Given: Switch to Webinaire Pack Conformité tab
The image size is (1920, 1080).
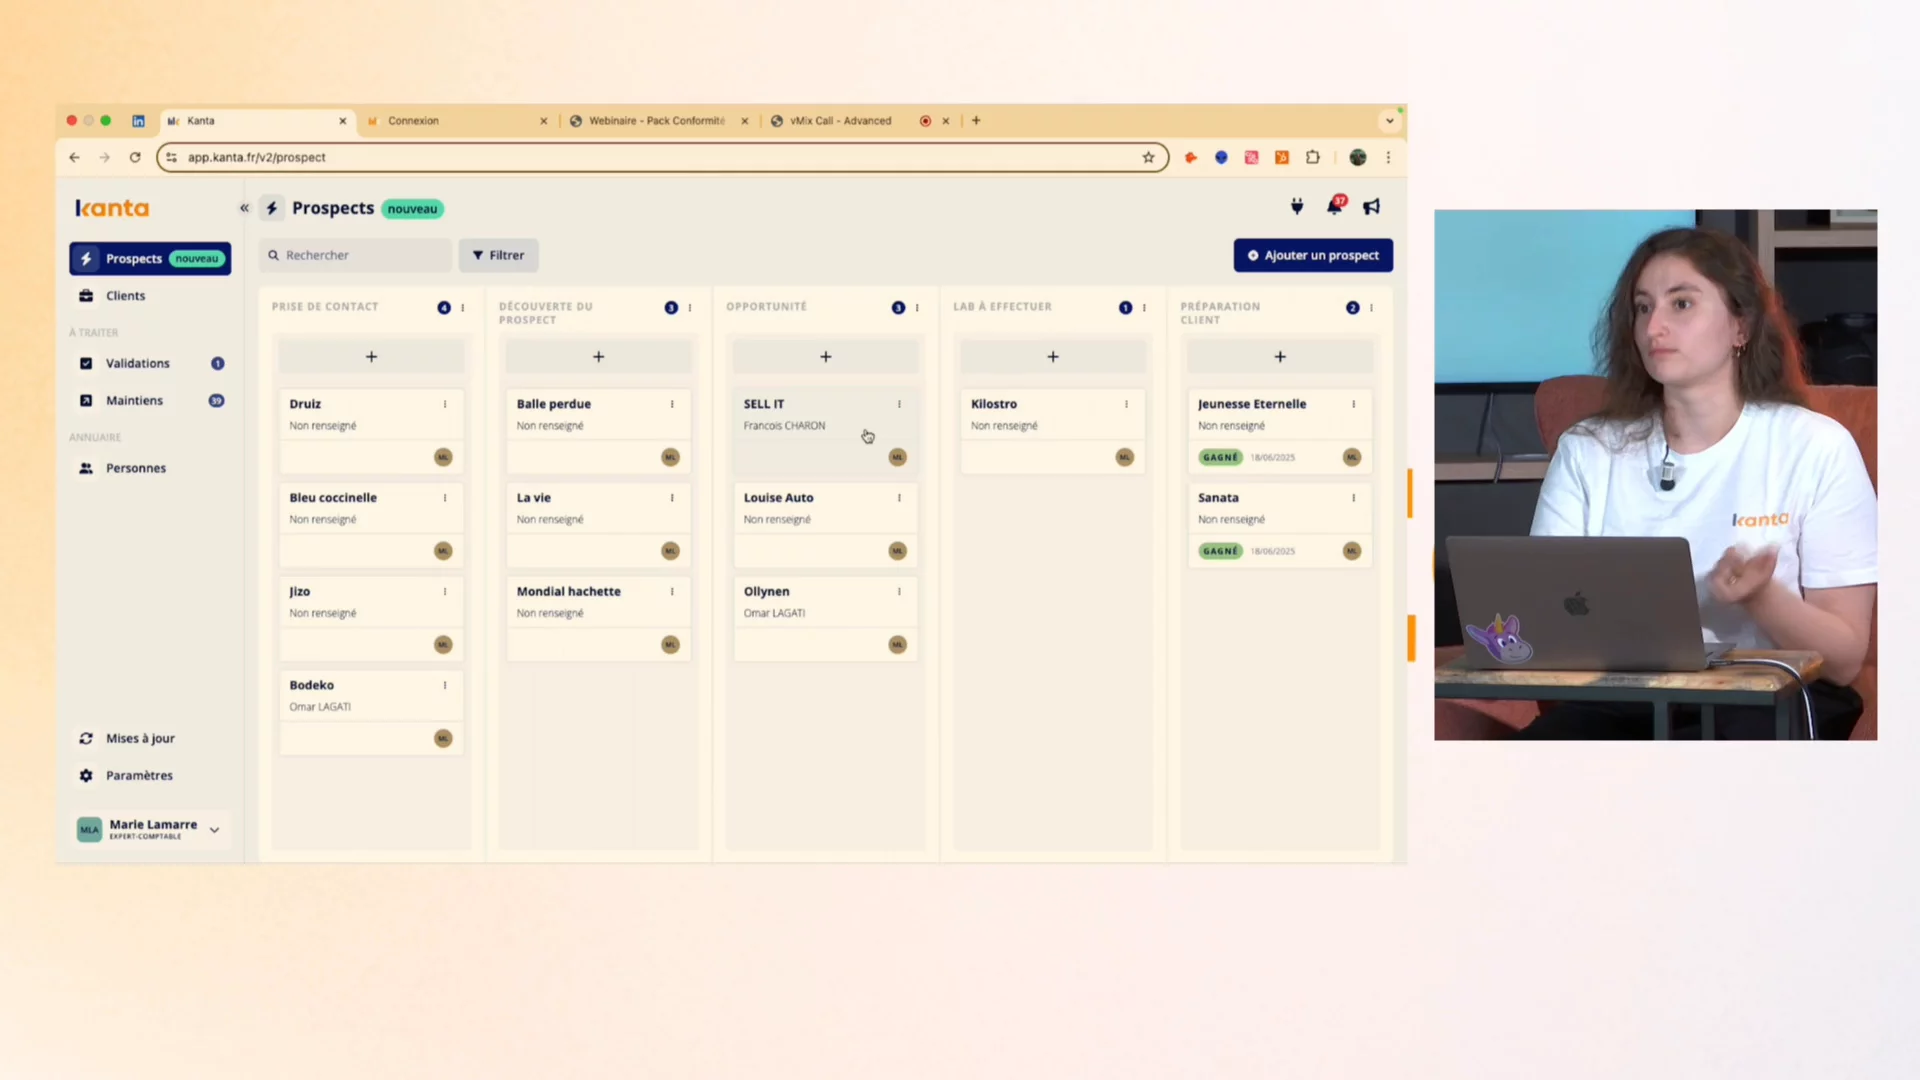Looking at the screenshot, I should click(658, 121).
